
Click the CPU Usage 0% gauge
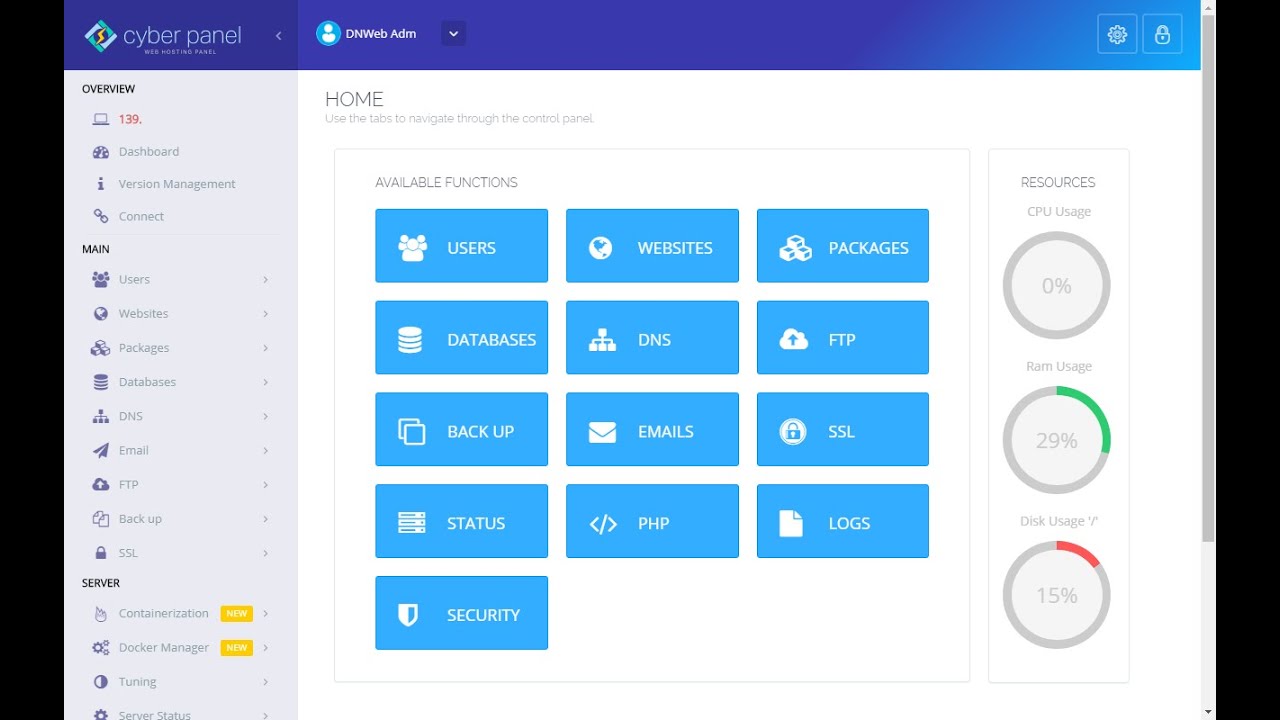1056,286
